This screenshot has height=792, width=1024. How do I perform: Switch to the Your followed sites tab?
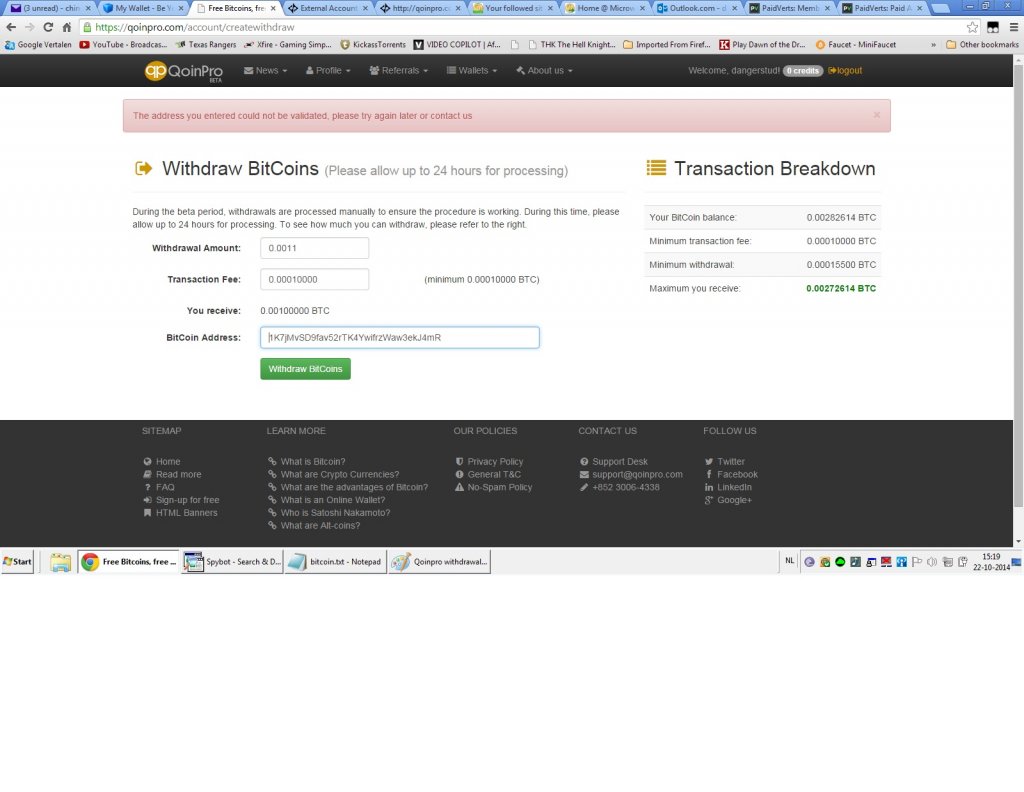point(513,8)
